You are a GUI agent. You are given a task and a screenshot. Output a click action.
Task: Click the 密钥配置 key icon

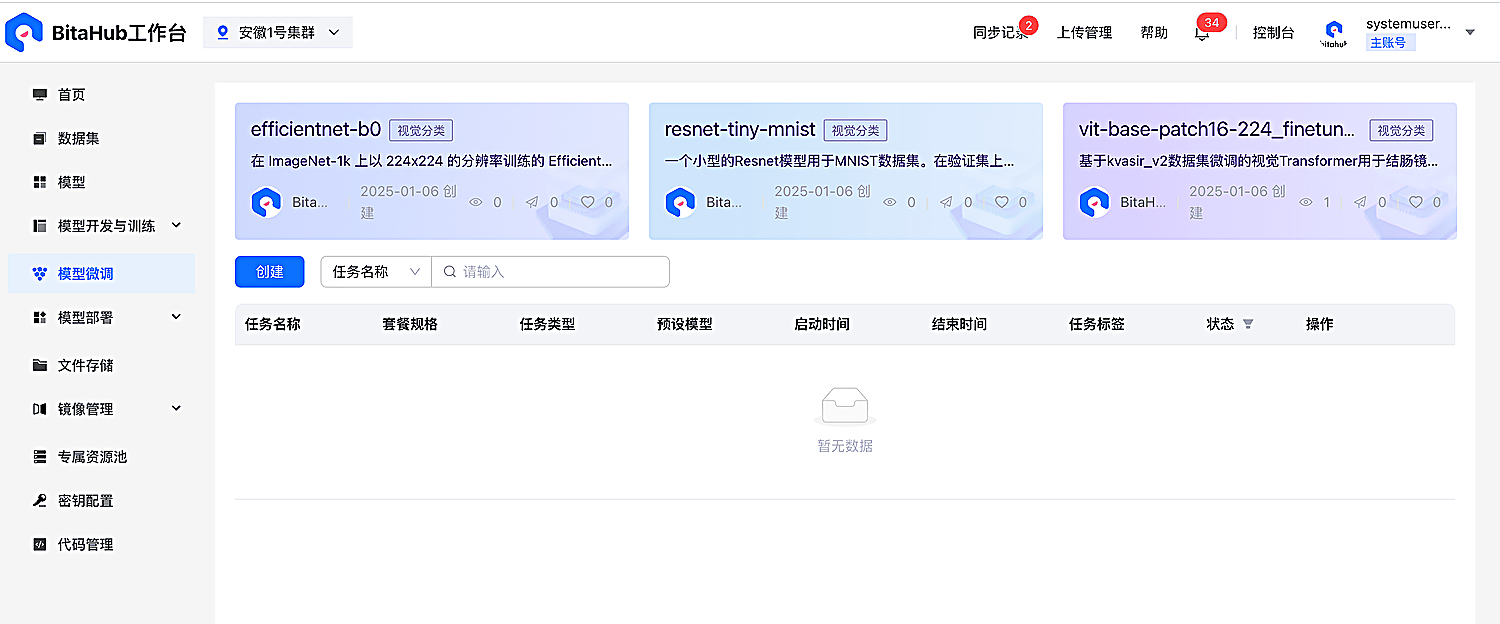coord(40,501)
